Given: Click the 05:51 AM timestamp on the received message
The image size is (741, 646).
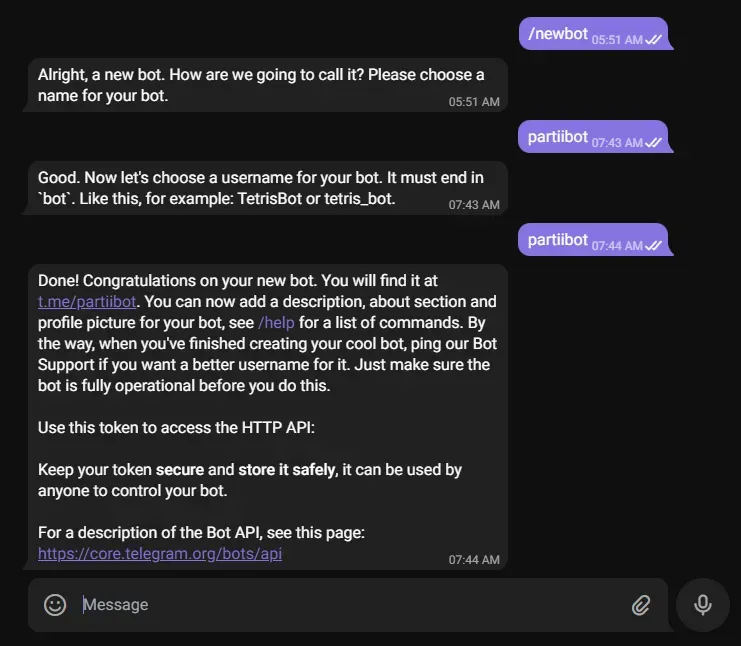Looking at the screenshot, I should [x=474, y=102].
